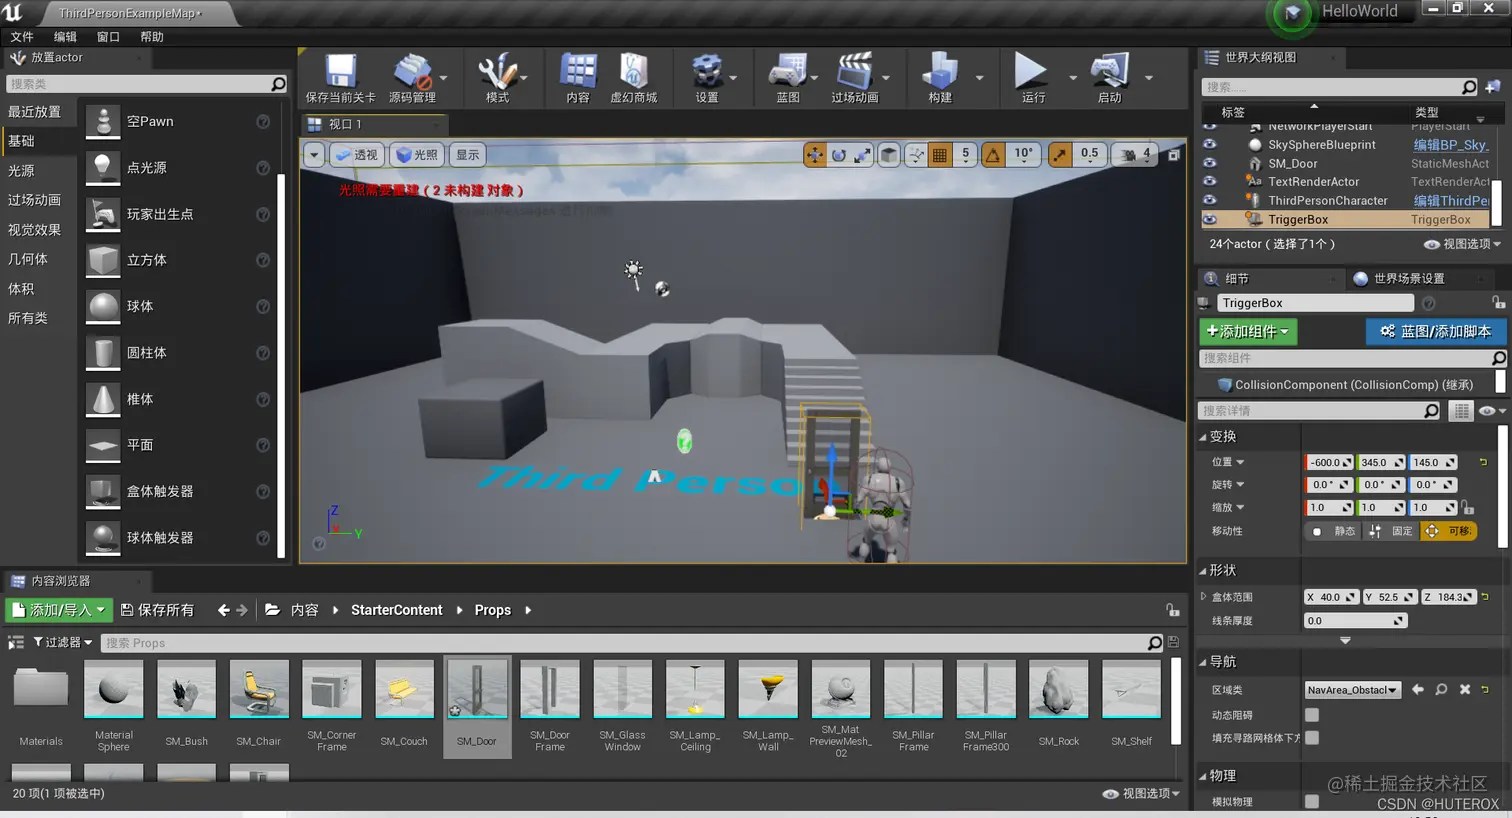Select the Sphere Trigger (球体触发器) actor icon
1512x818 pixels.
coord(103,537)
